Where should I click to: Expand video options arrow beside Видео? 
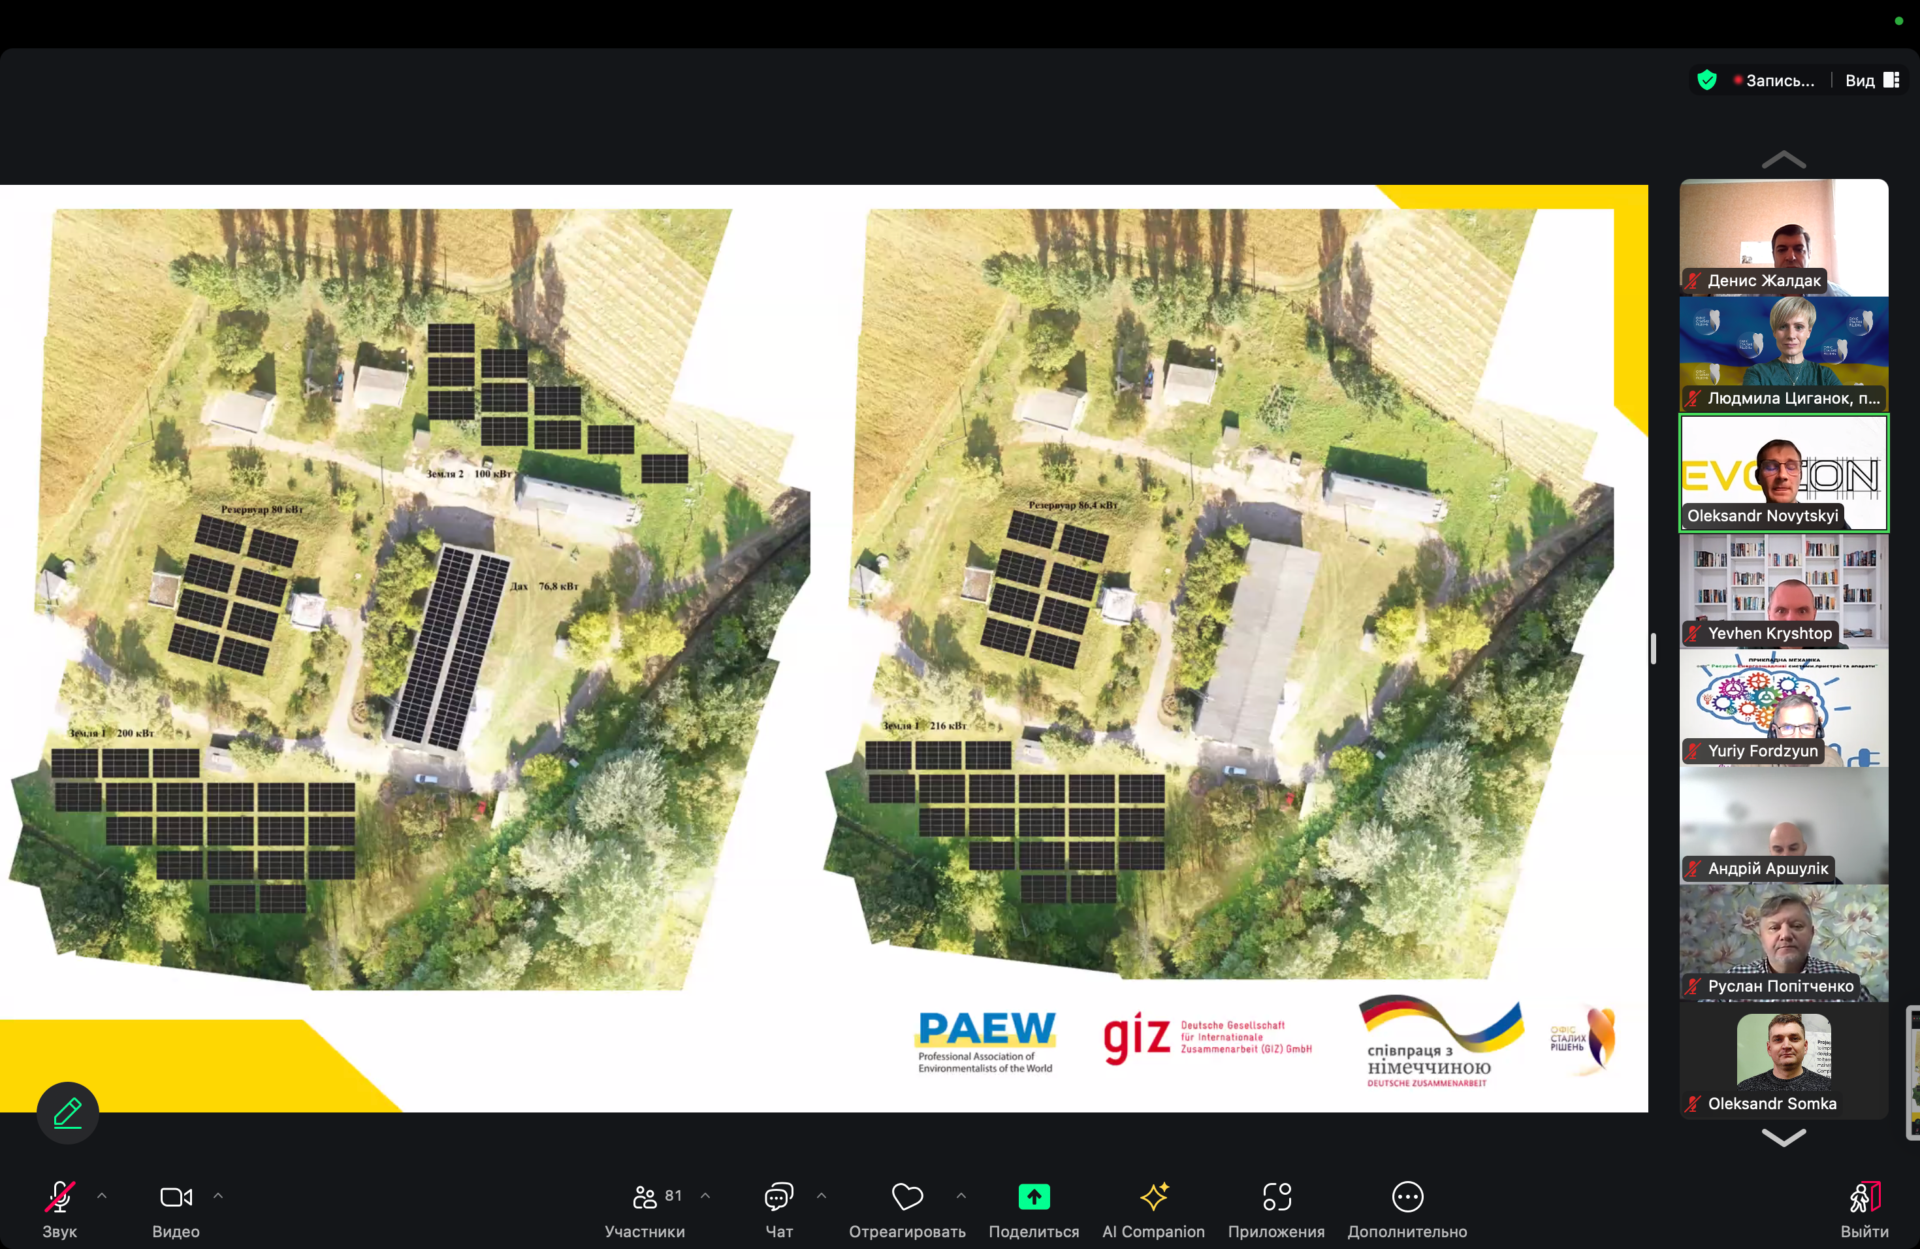click(x=218, y=1196)
